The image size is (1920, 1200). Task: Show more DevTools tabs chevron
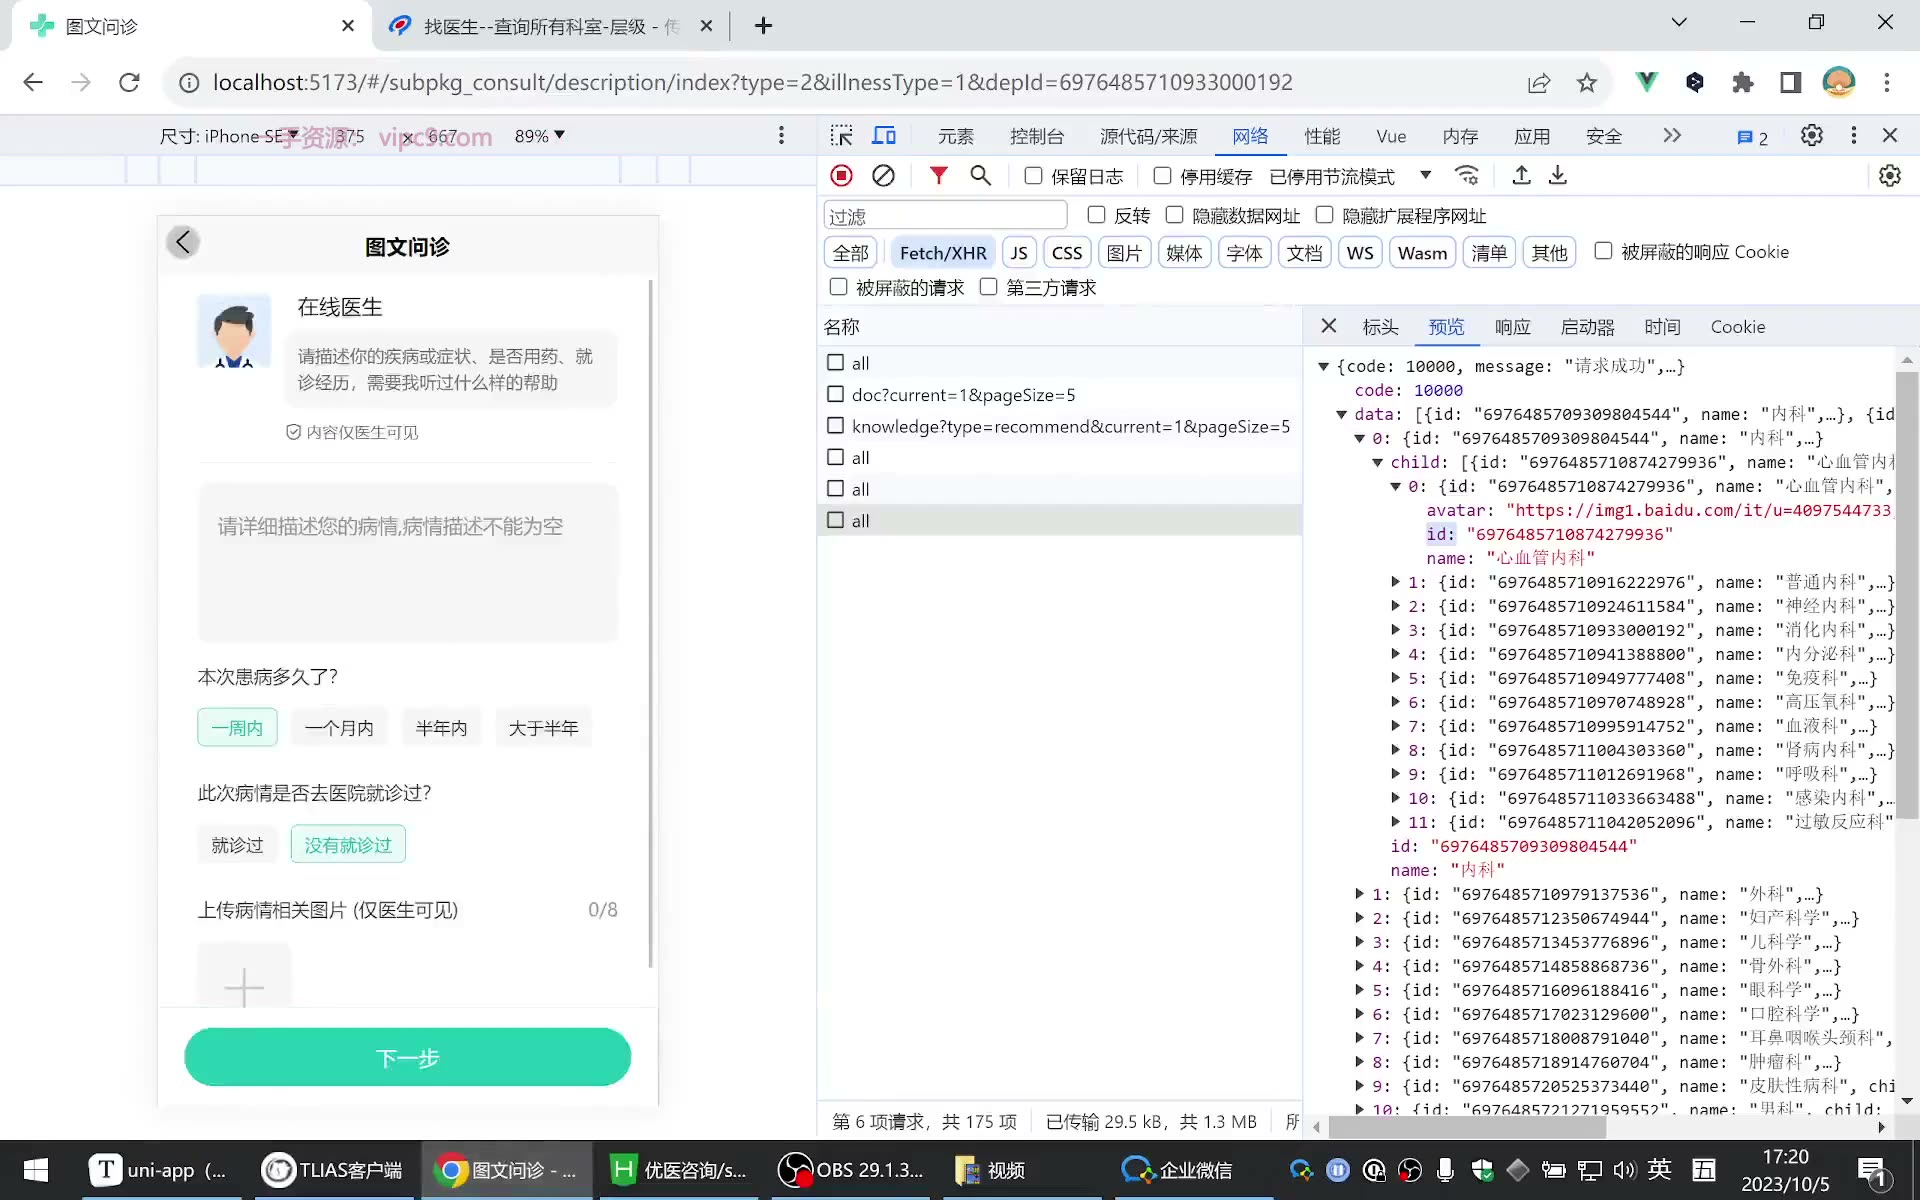[x=1672, y=135]
